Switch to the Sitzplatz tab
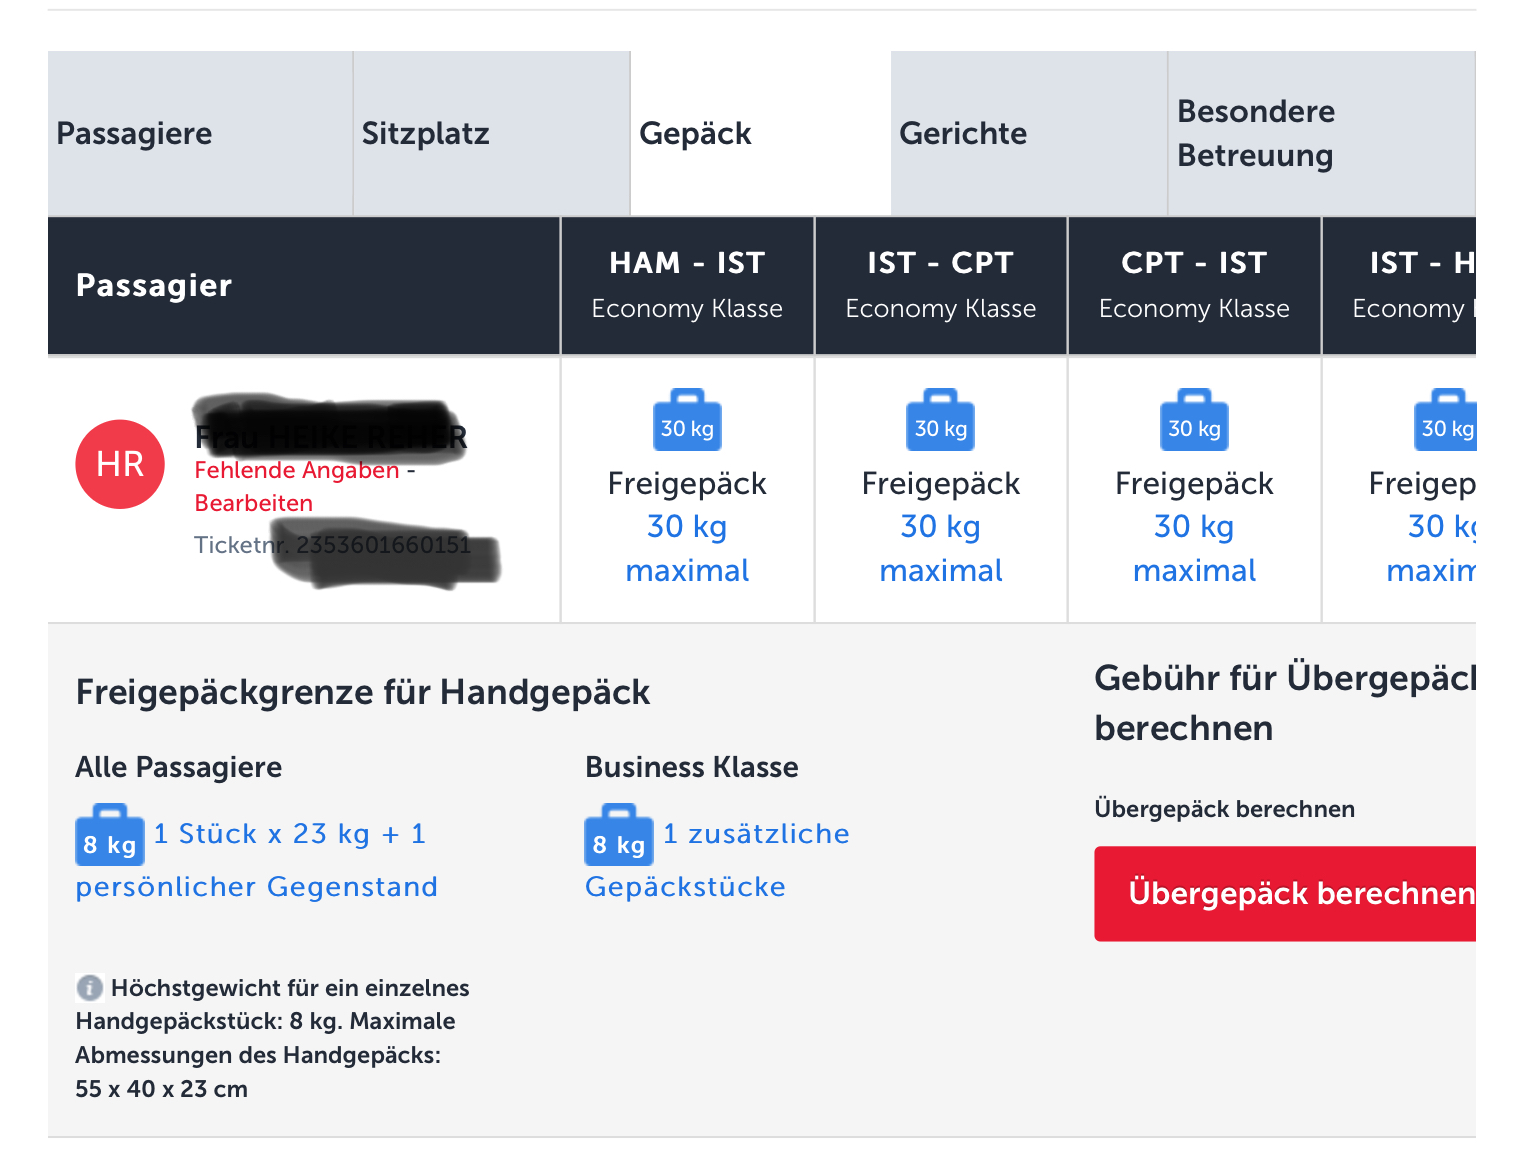Image resolution: width=1536 pixels, height=1171 pixels. point(491,133)
